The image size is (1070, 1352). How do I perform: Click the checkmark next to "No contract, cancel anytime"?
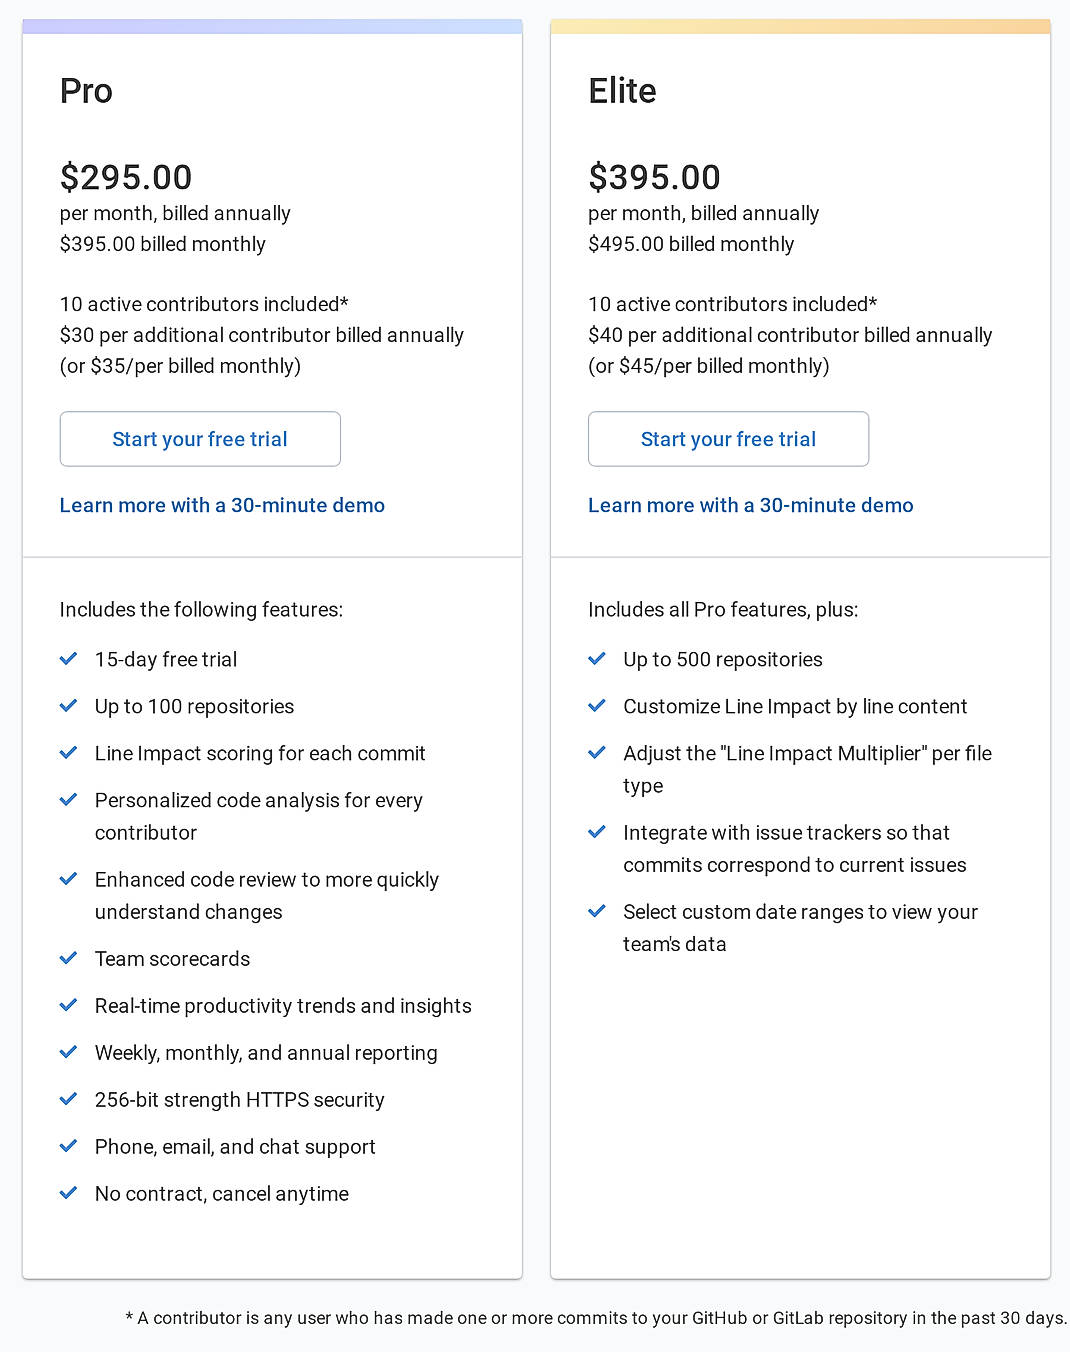click(69, 1192)
